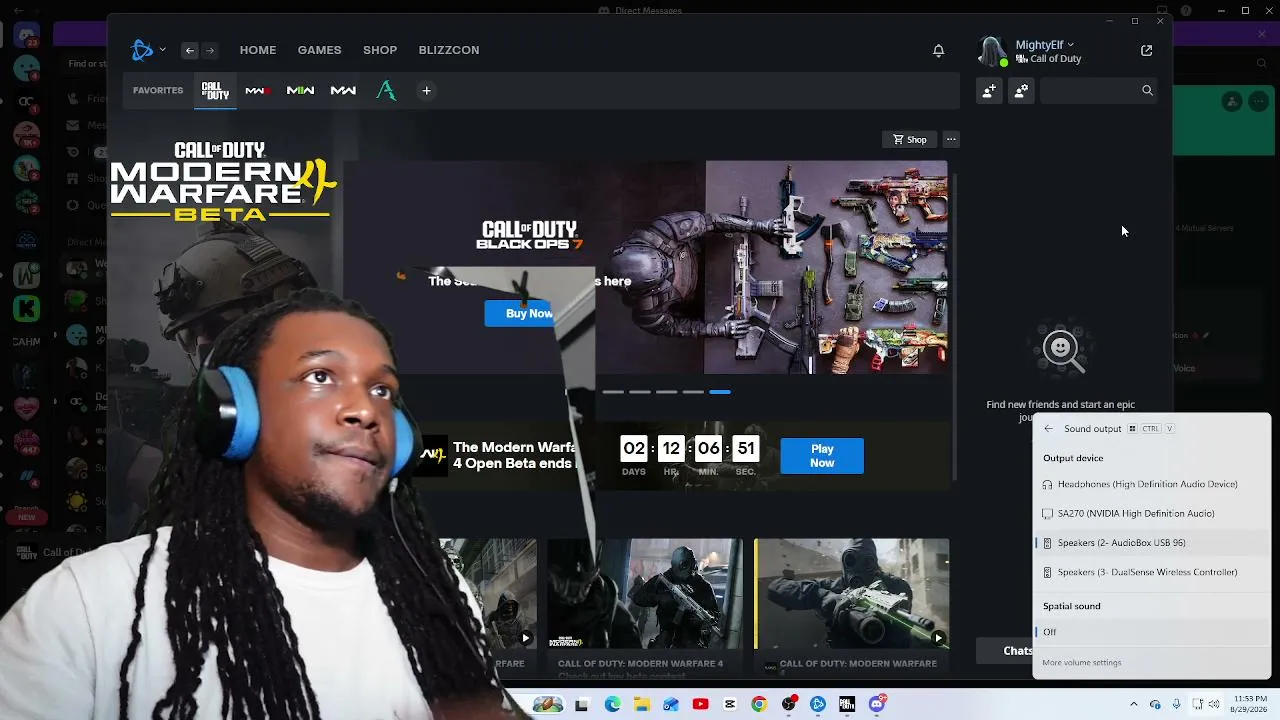The image size is (1280, 720).
Task: Open YouTube app from the taskbar
Action: pyautogui.click(x=700, y=704)
